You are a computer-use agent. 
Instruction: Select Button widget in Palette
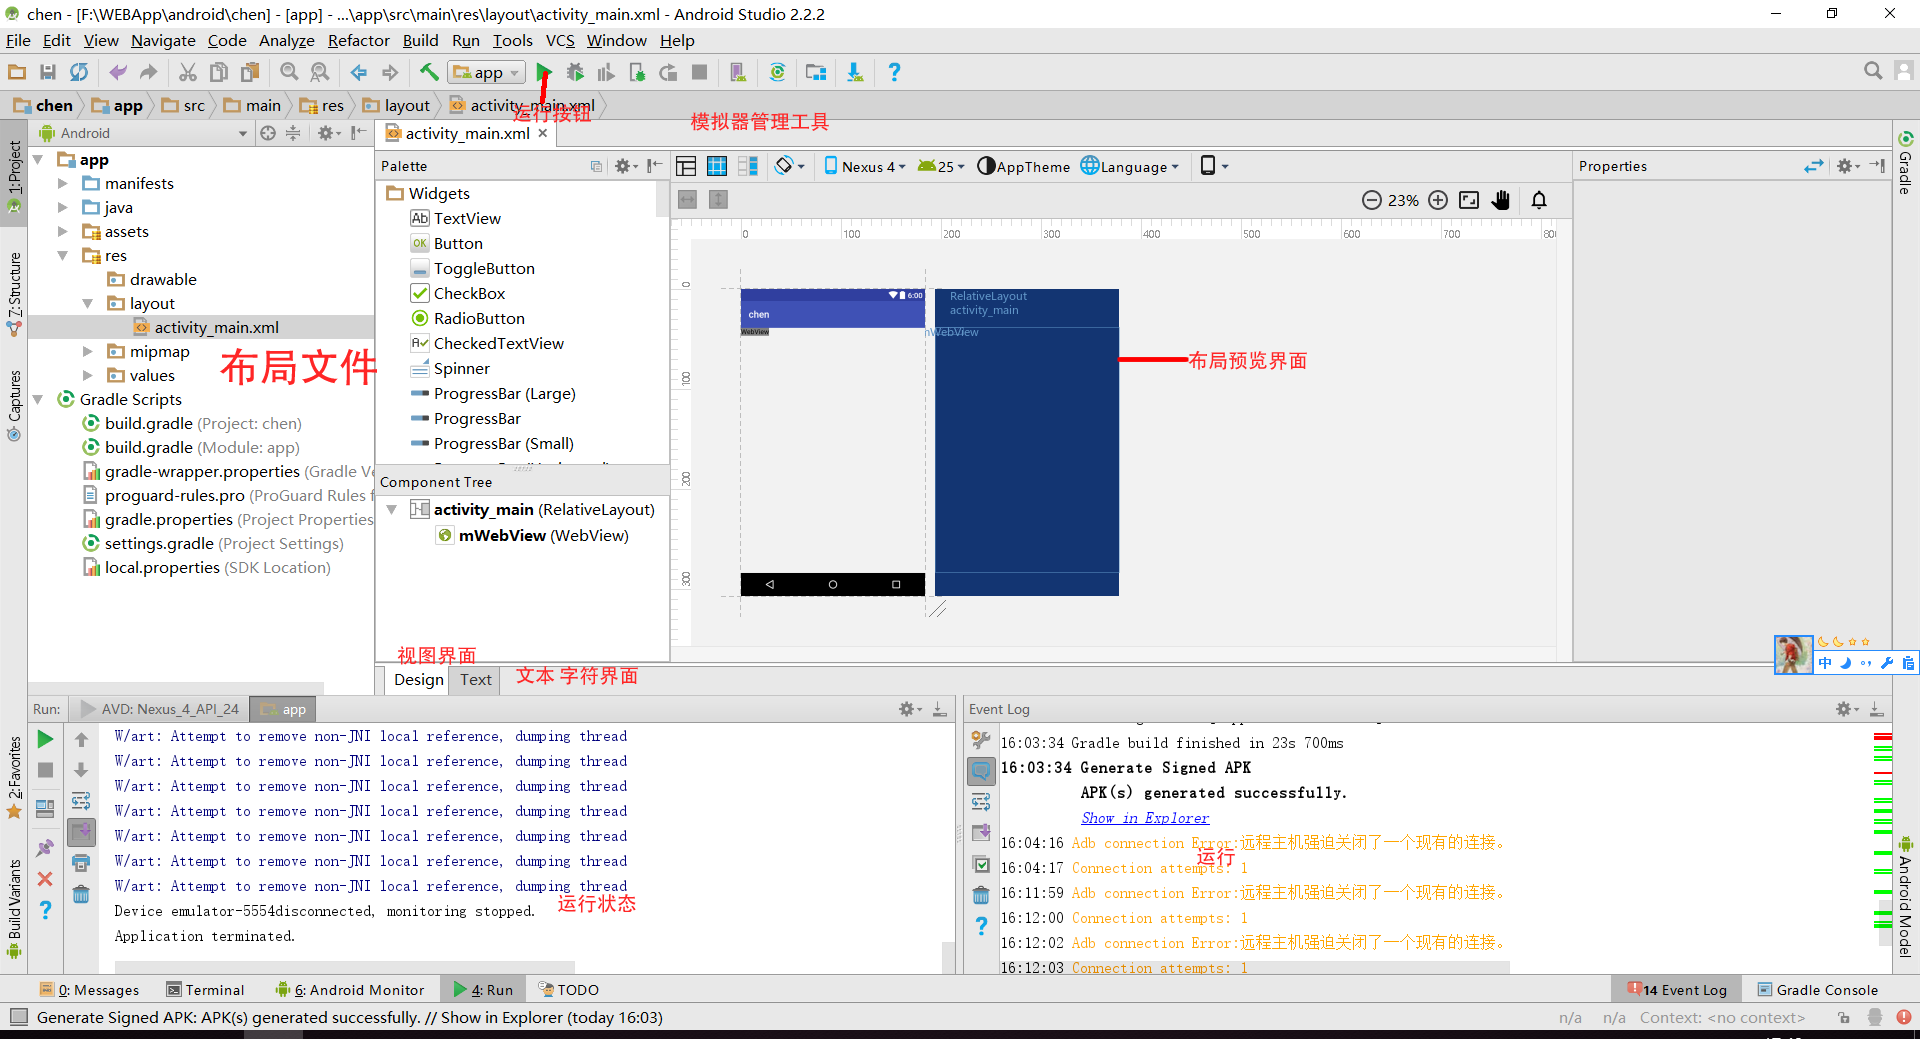click(458, 243)
